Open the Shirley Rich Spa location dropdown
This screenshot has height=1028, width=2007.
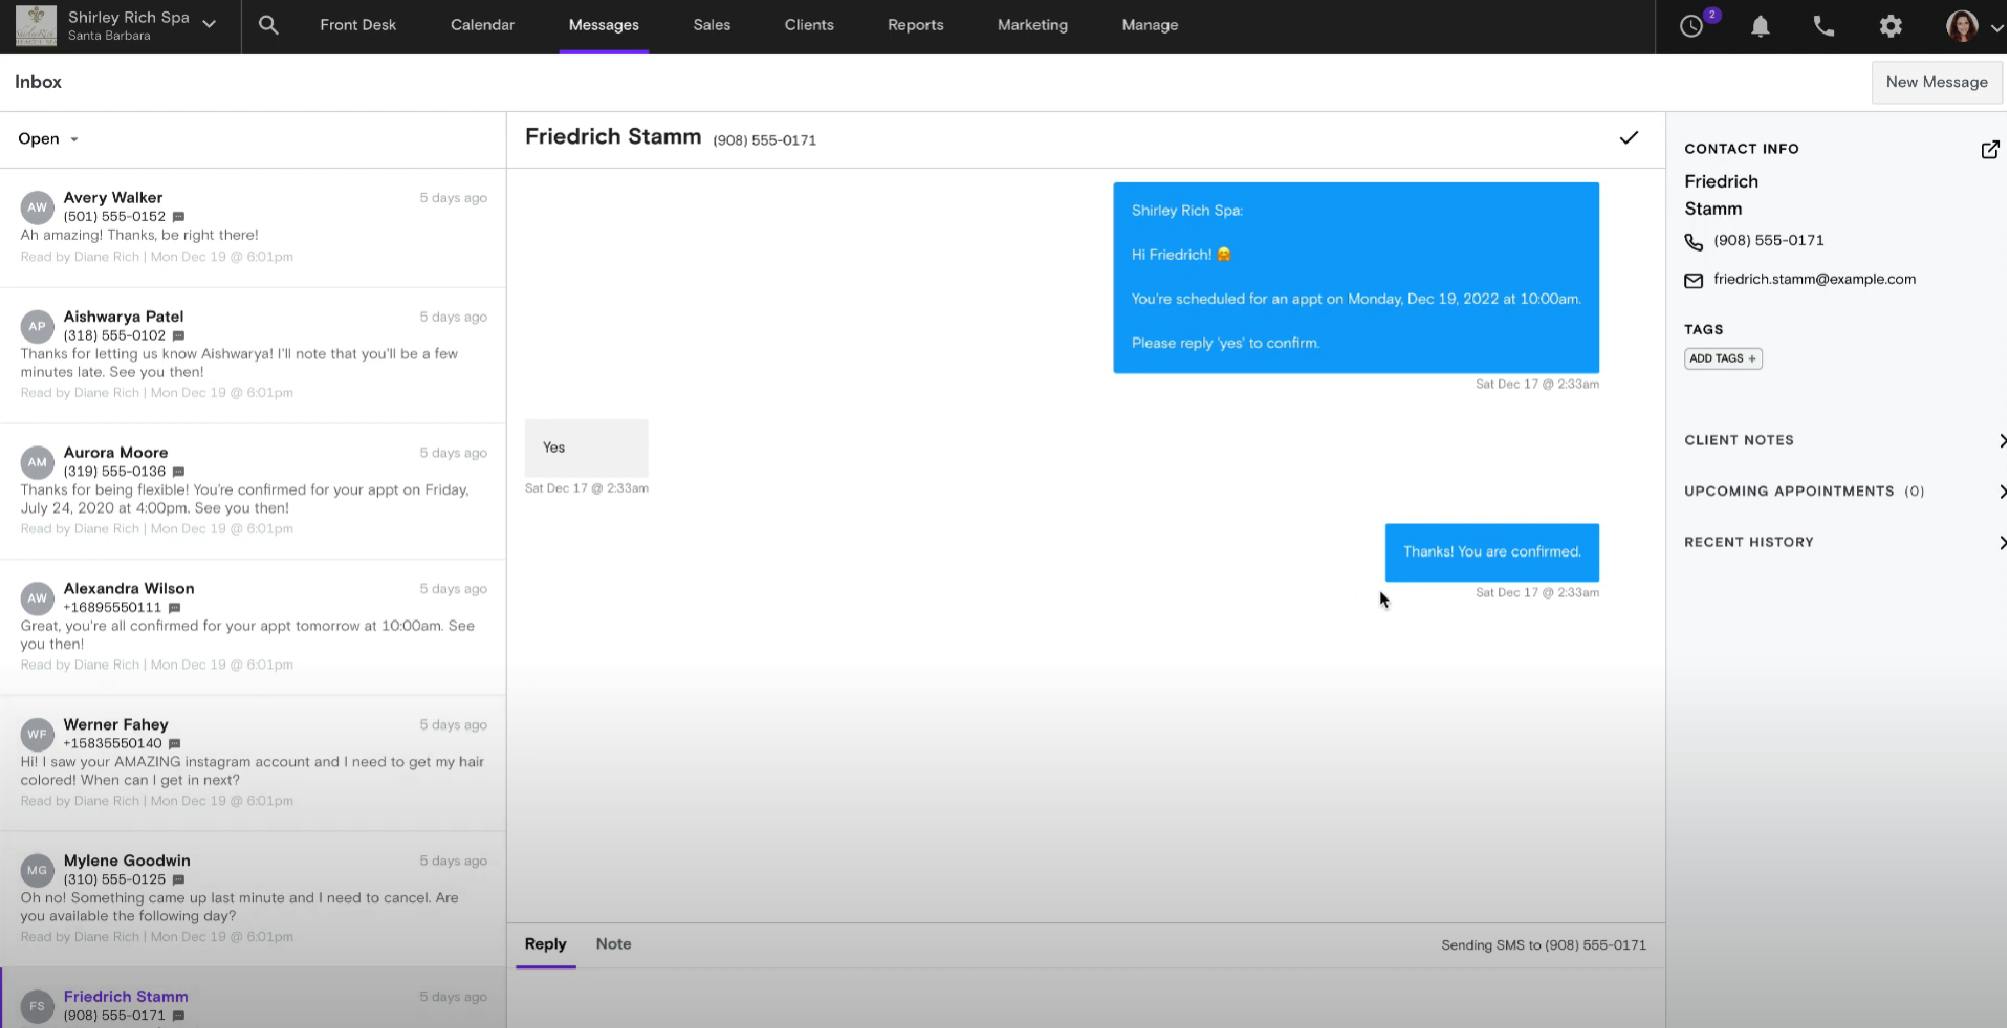[x=209, y=24]
